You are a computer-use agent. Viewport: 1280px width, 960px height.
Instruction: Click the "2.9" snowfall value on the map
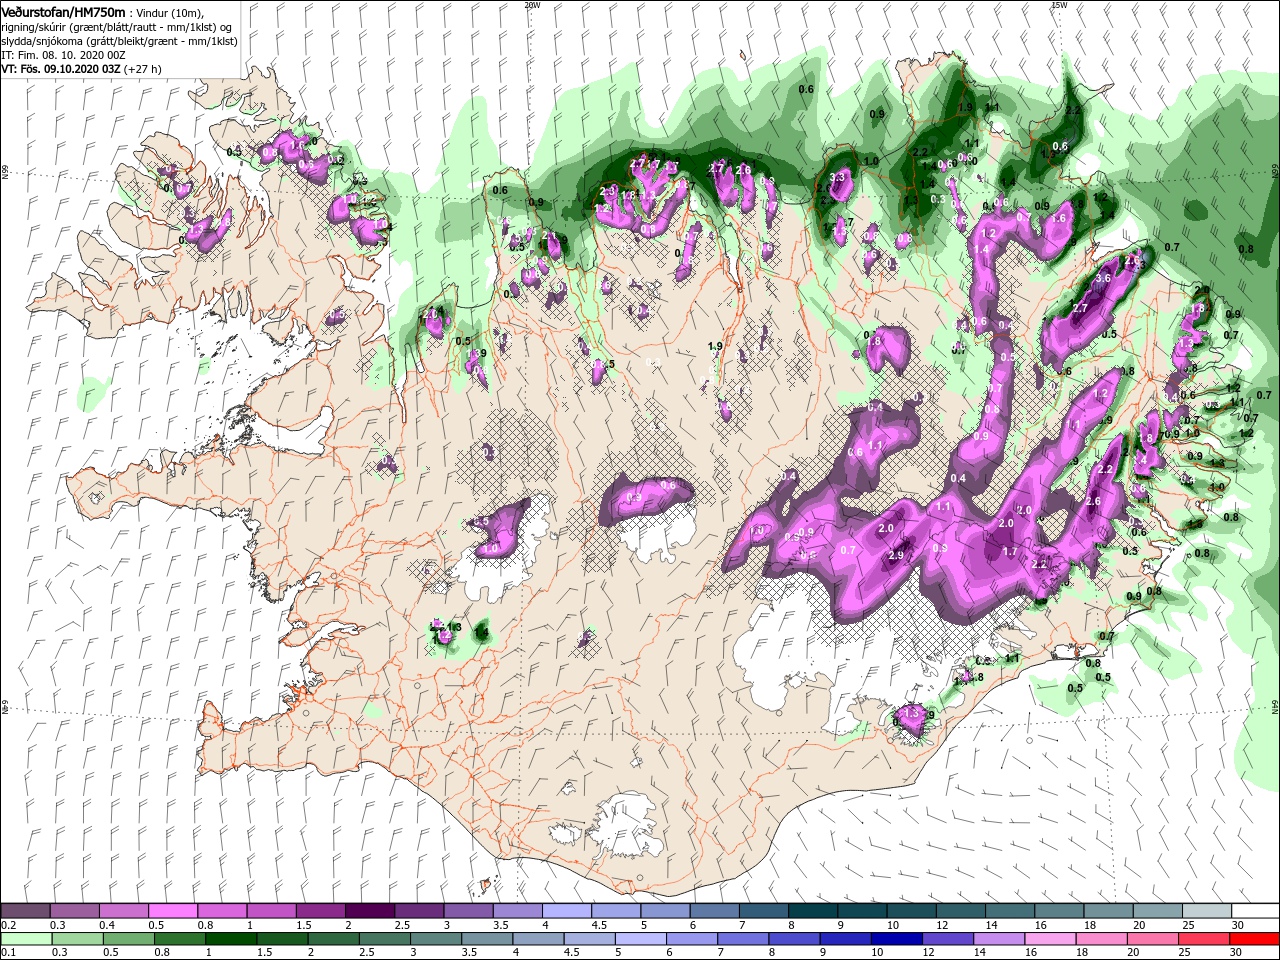tap(896, 556)
